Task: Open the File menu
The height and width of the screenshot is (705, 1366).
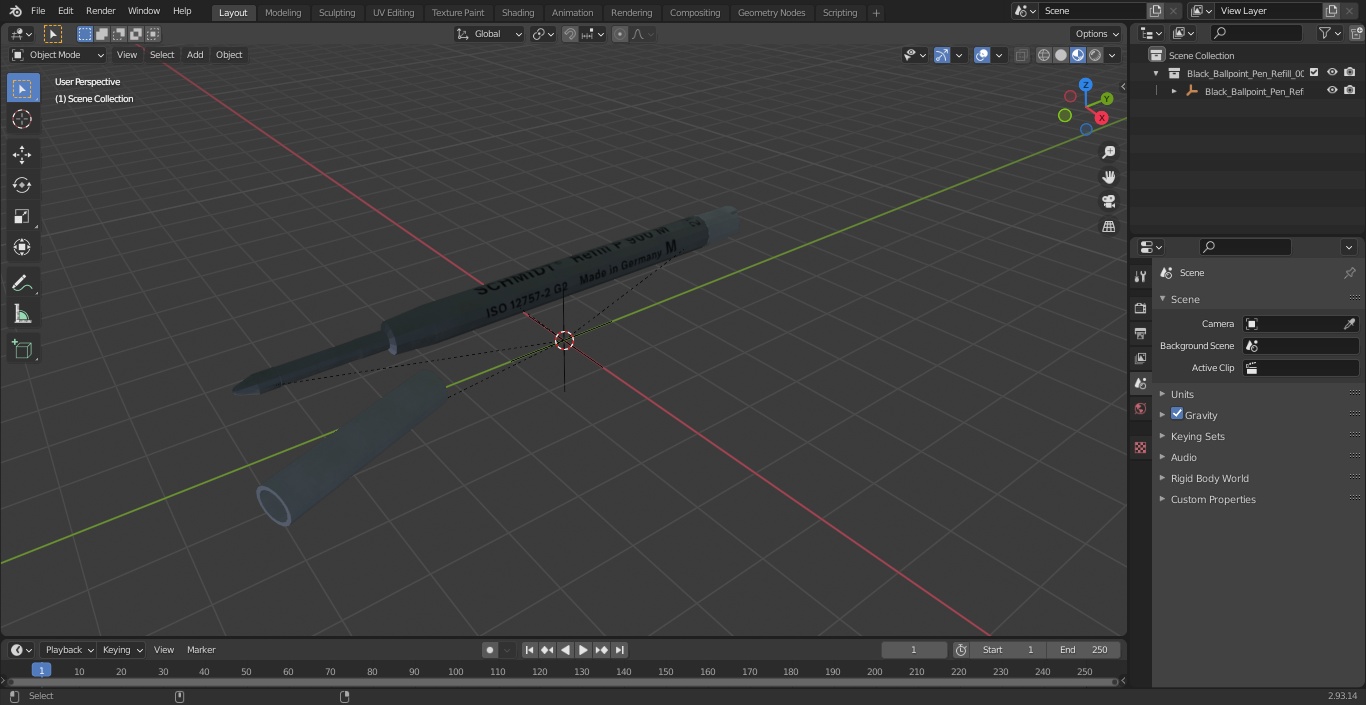Action: click(38, 11)
